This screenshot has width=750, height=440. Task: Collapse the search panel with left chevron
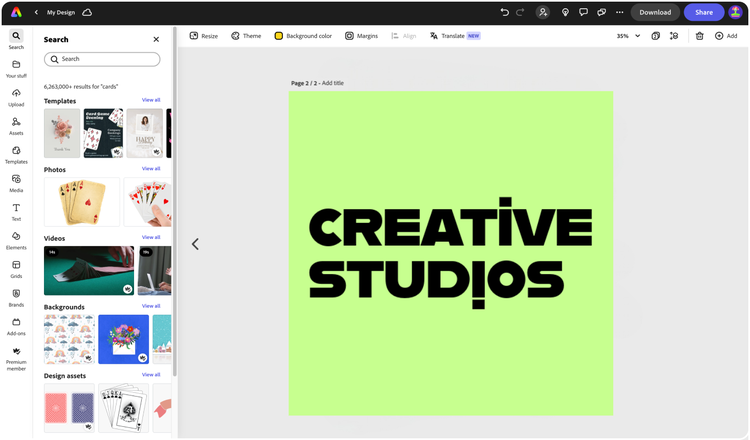click(x=195, y=244)
